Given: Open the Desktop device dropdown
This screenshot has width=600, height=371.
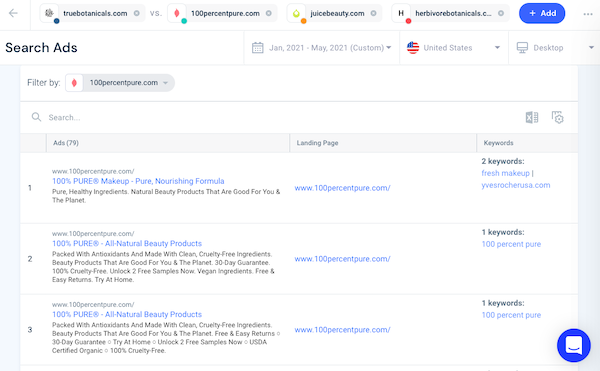Looking at the screenshot, I should coord(554,48).
